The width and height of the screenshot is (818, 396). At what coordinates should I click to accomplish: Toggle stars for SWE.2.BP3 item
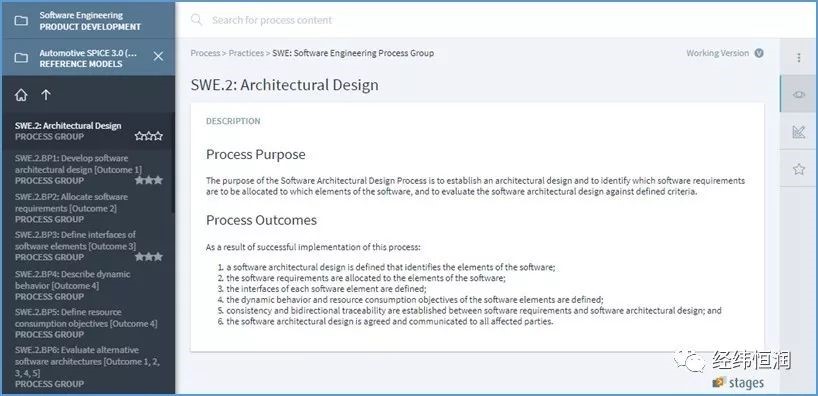[x=149, y=257]
